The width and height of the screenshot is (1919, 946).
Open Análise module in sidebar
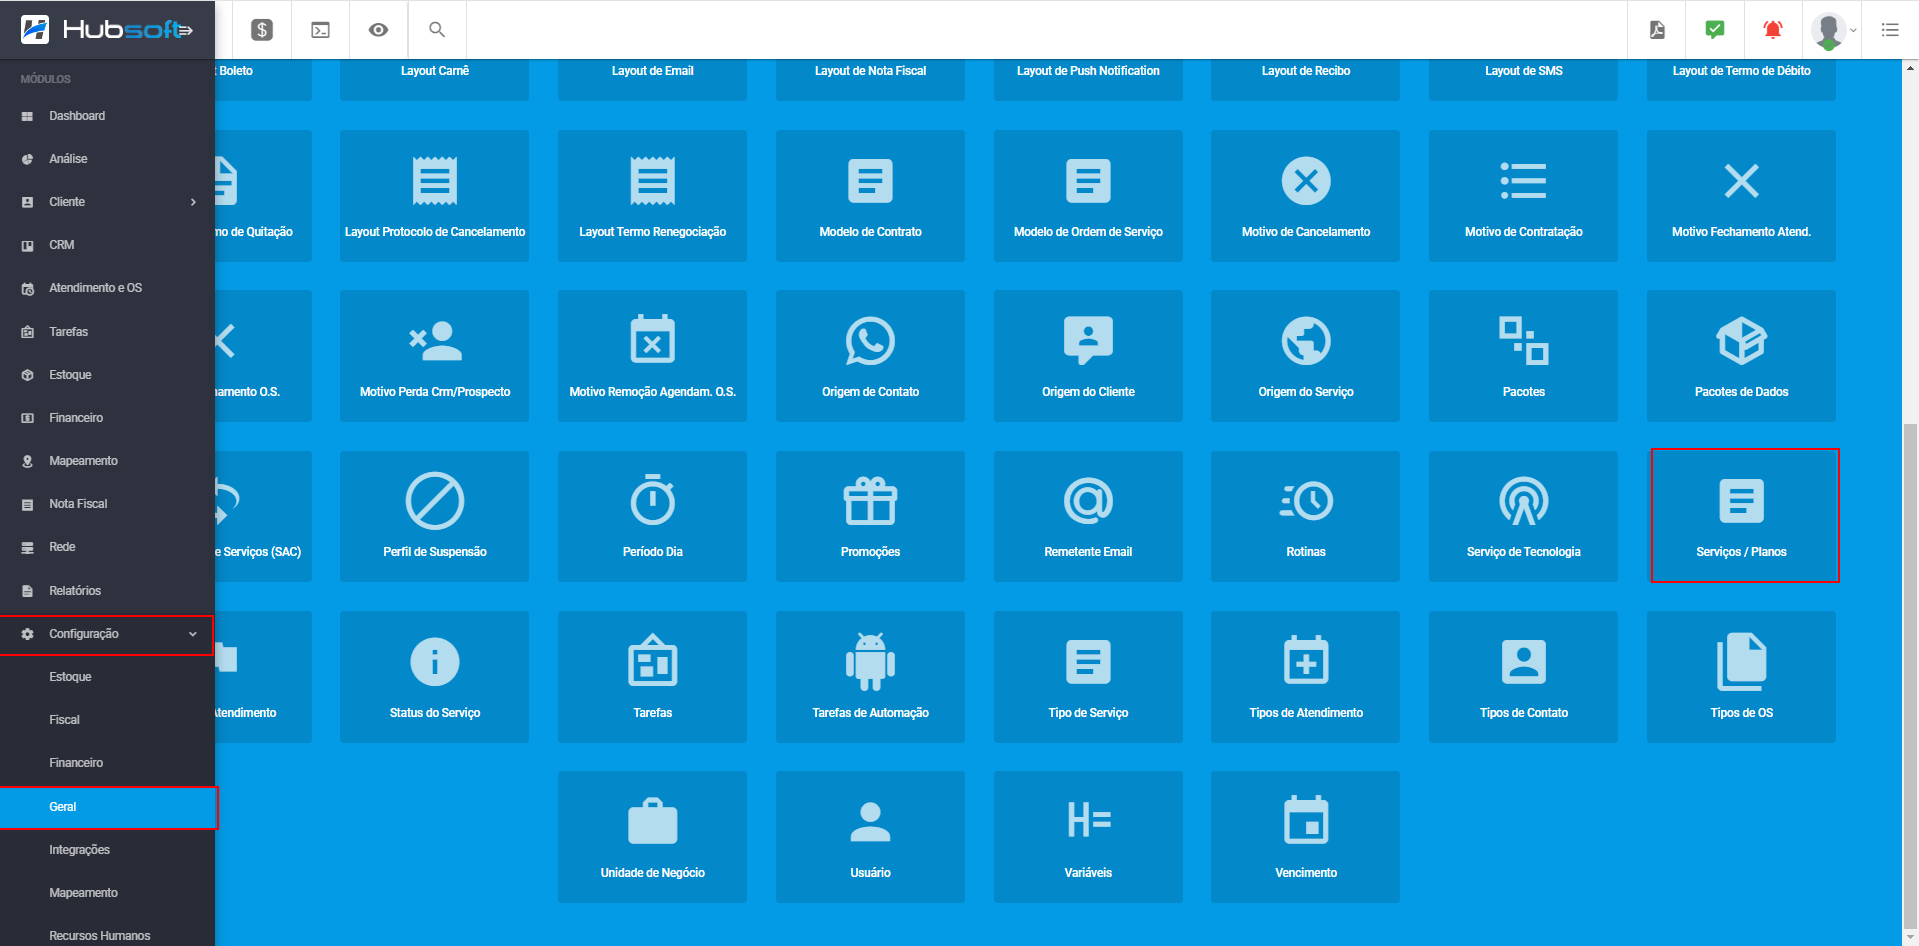107,159
